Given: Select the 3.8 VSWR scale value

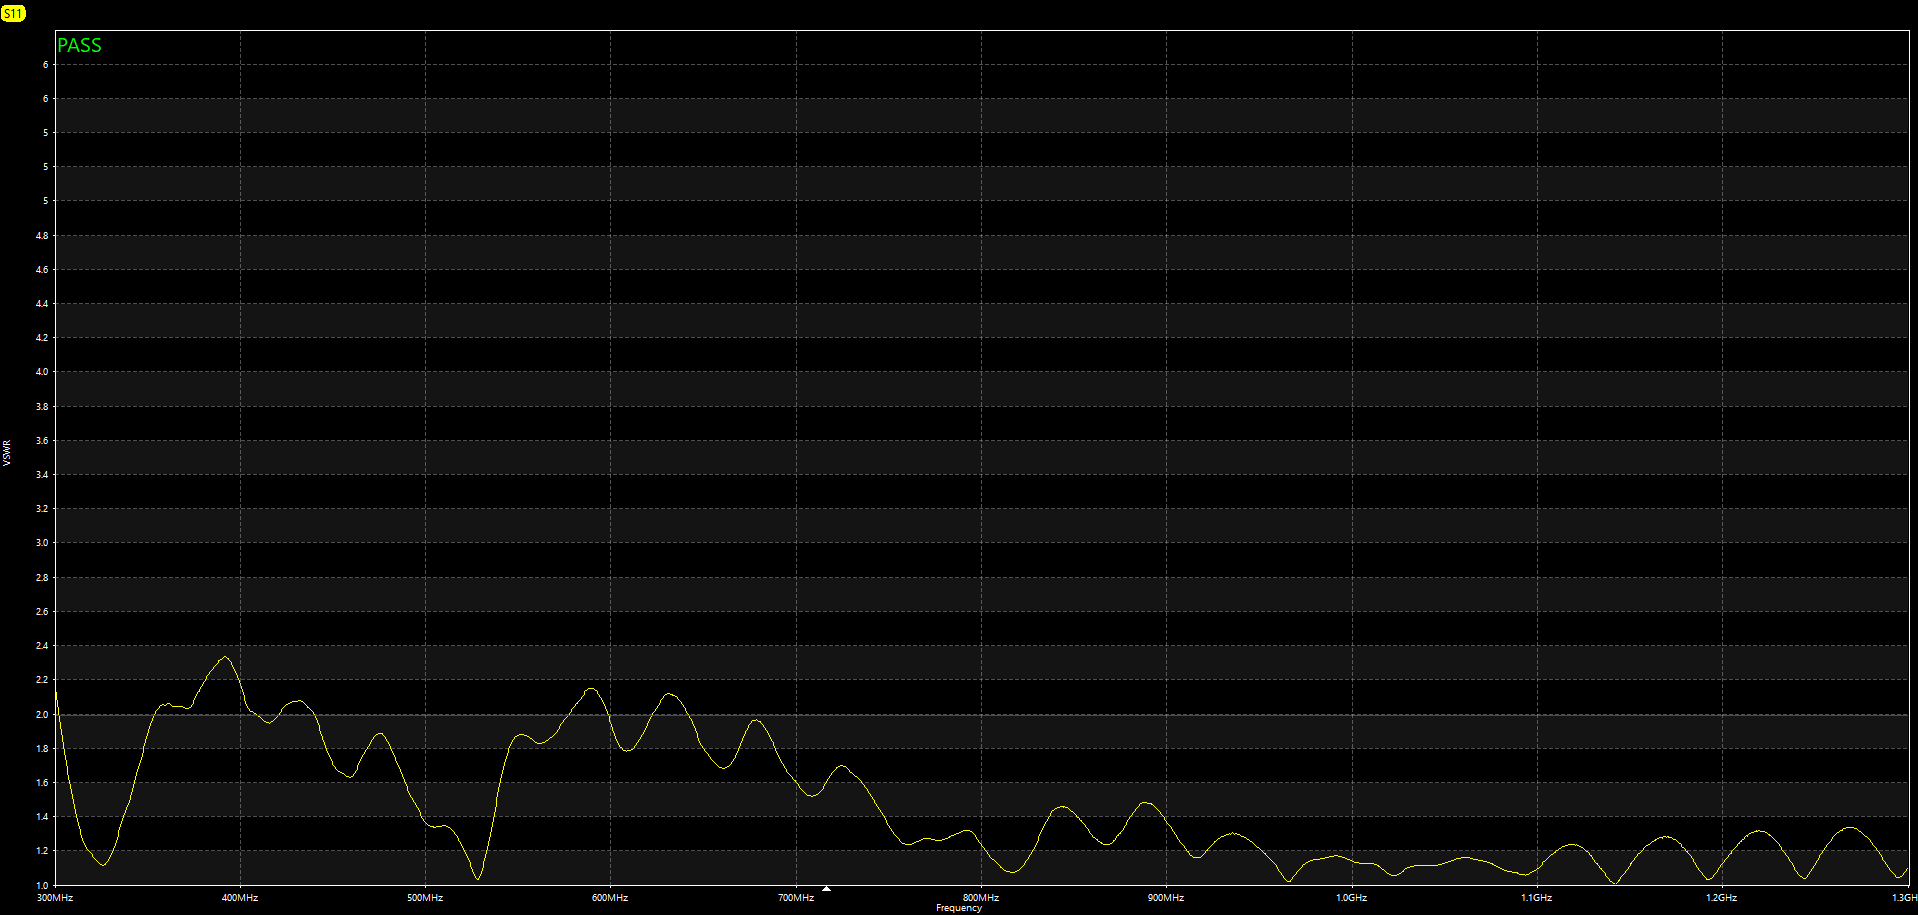Looking at the screenshot, I should tap(42, 407).
